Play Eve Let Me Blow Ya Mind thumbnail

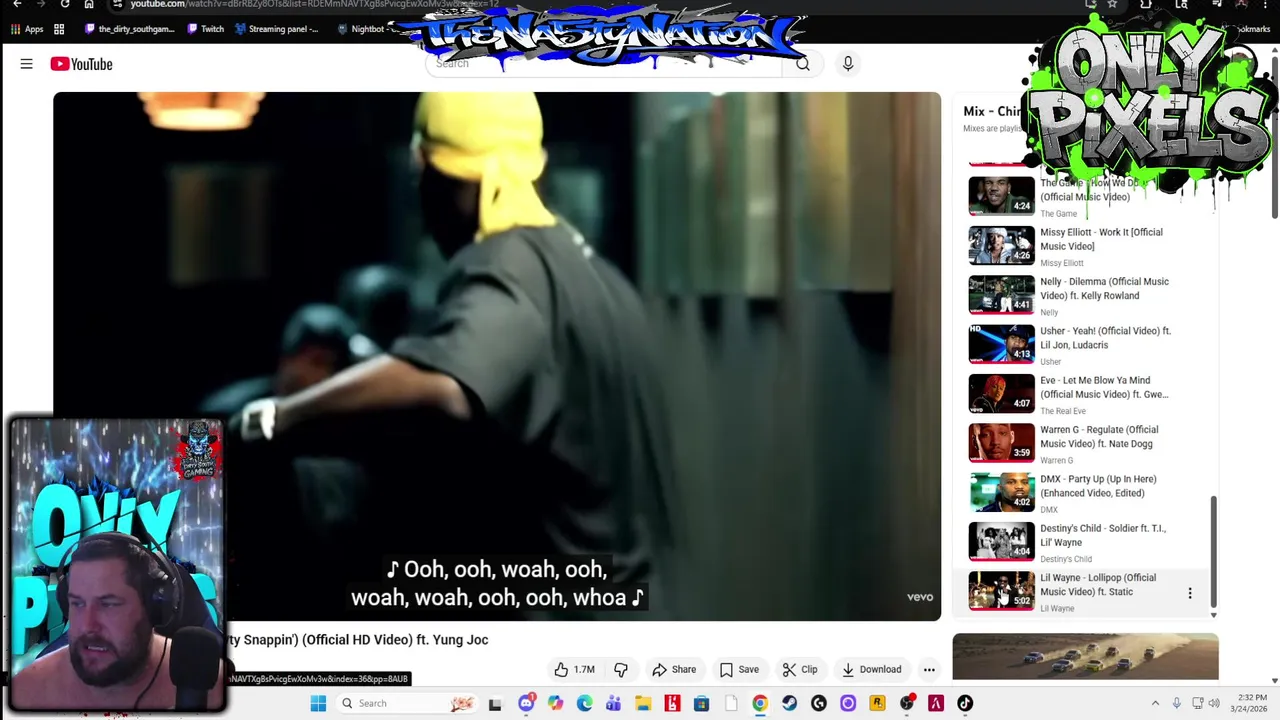1001,393
